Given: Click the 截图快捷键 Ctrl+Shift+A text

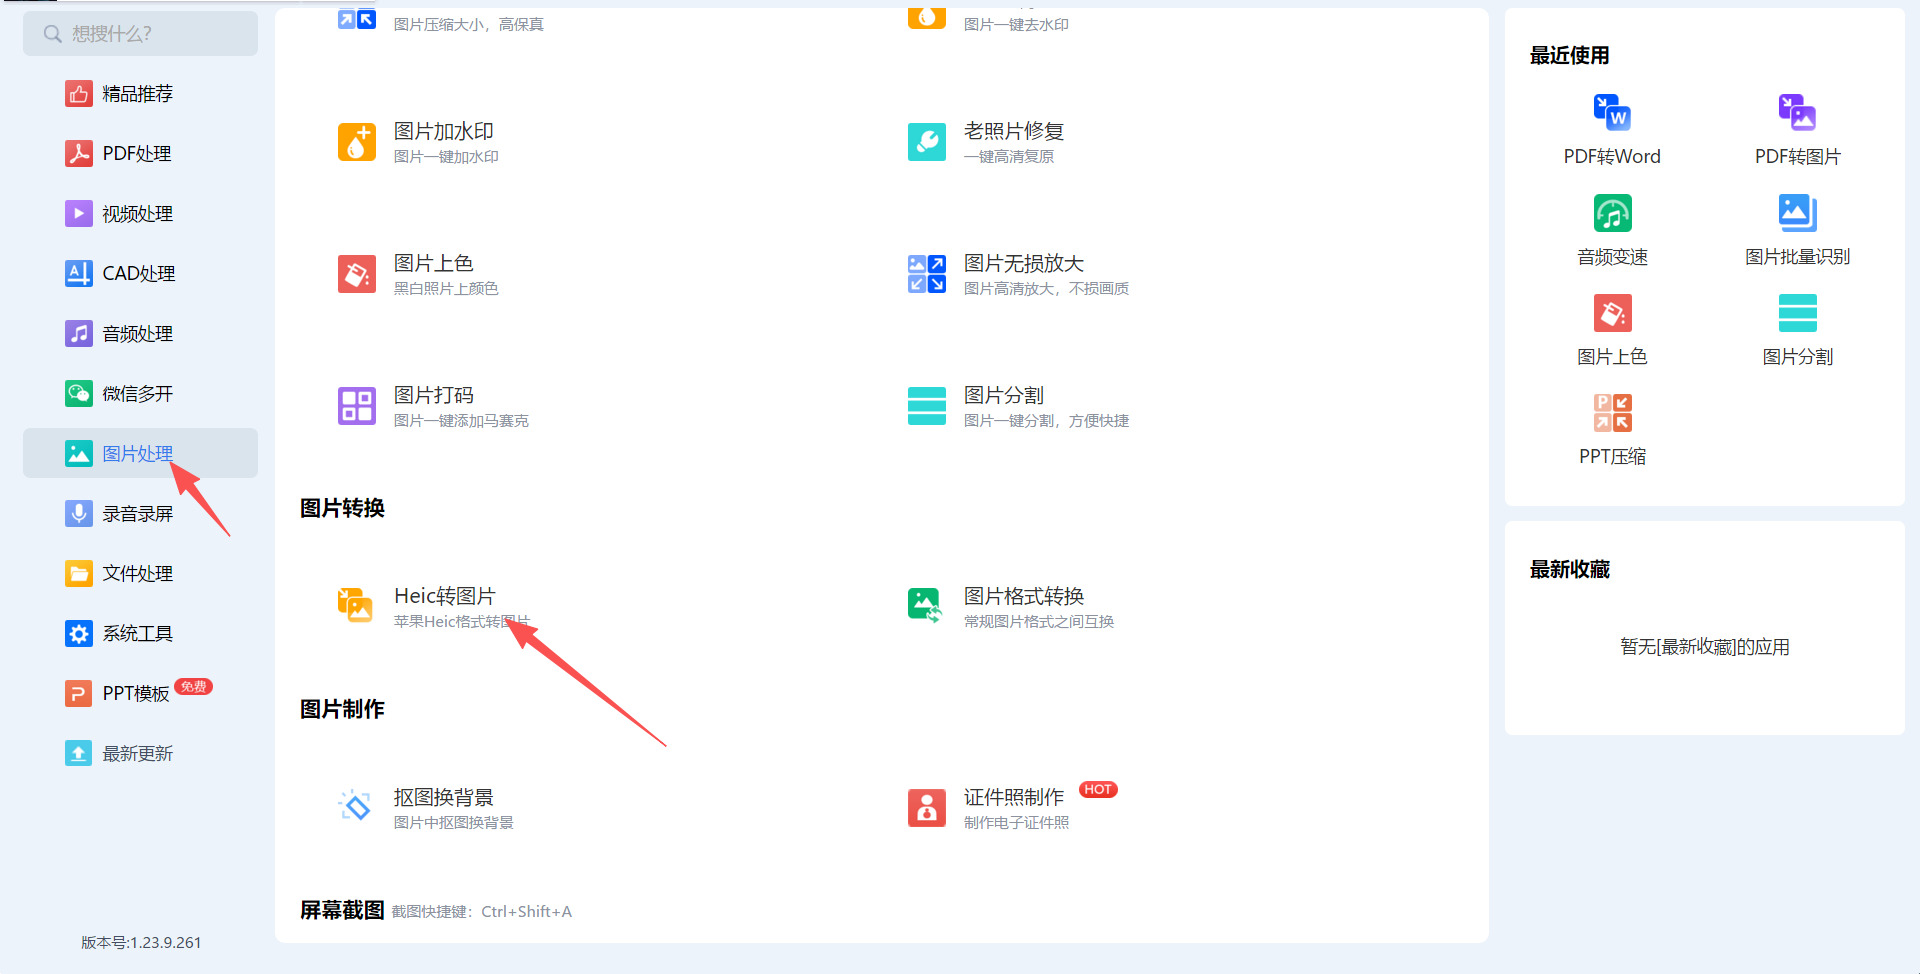Looking at the screenshot, I should [x=482, y=912].
